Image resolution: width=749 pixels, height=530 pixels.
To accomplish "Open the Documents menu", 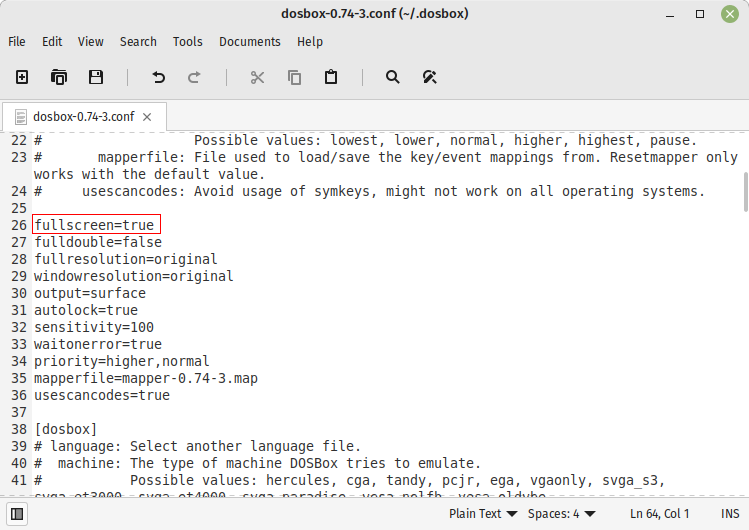I will coord(250,42).
